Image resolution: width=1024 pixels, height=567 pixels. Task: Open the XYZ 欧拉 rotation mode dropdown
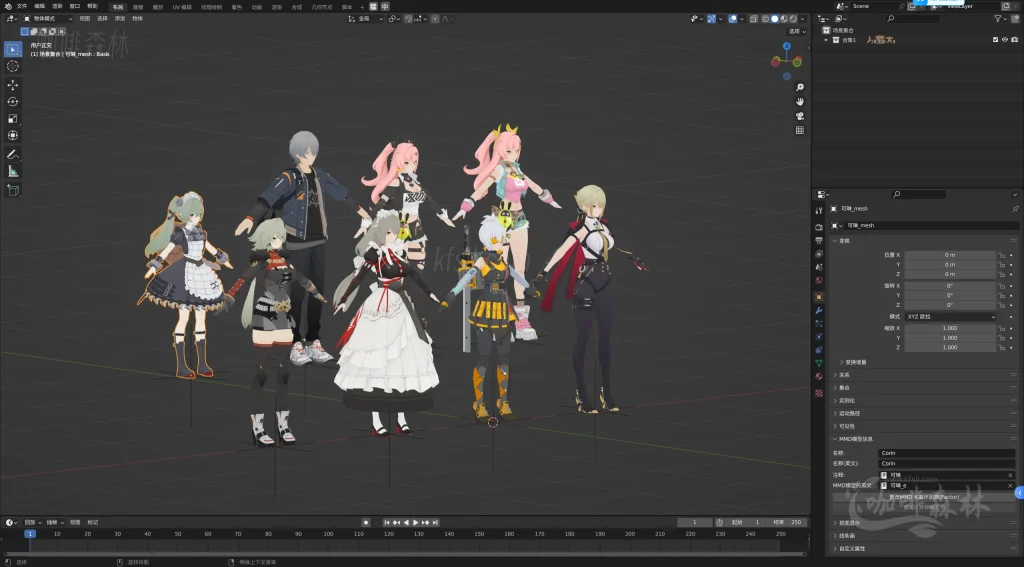[x=950, y=317]
